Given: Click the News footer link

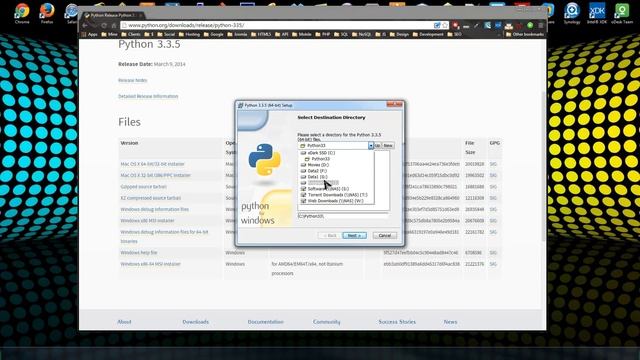Looking at the screenshot, I should tap(451, 322).
